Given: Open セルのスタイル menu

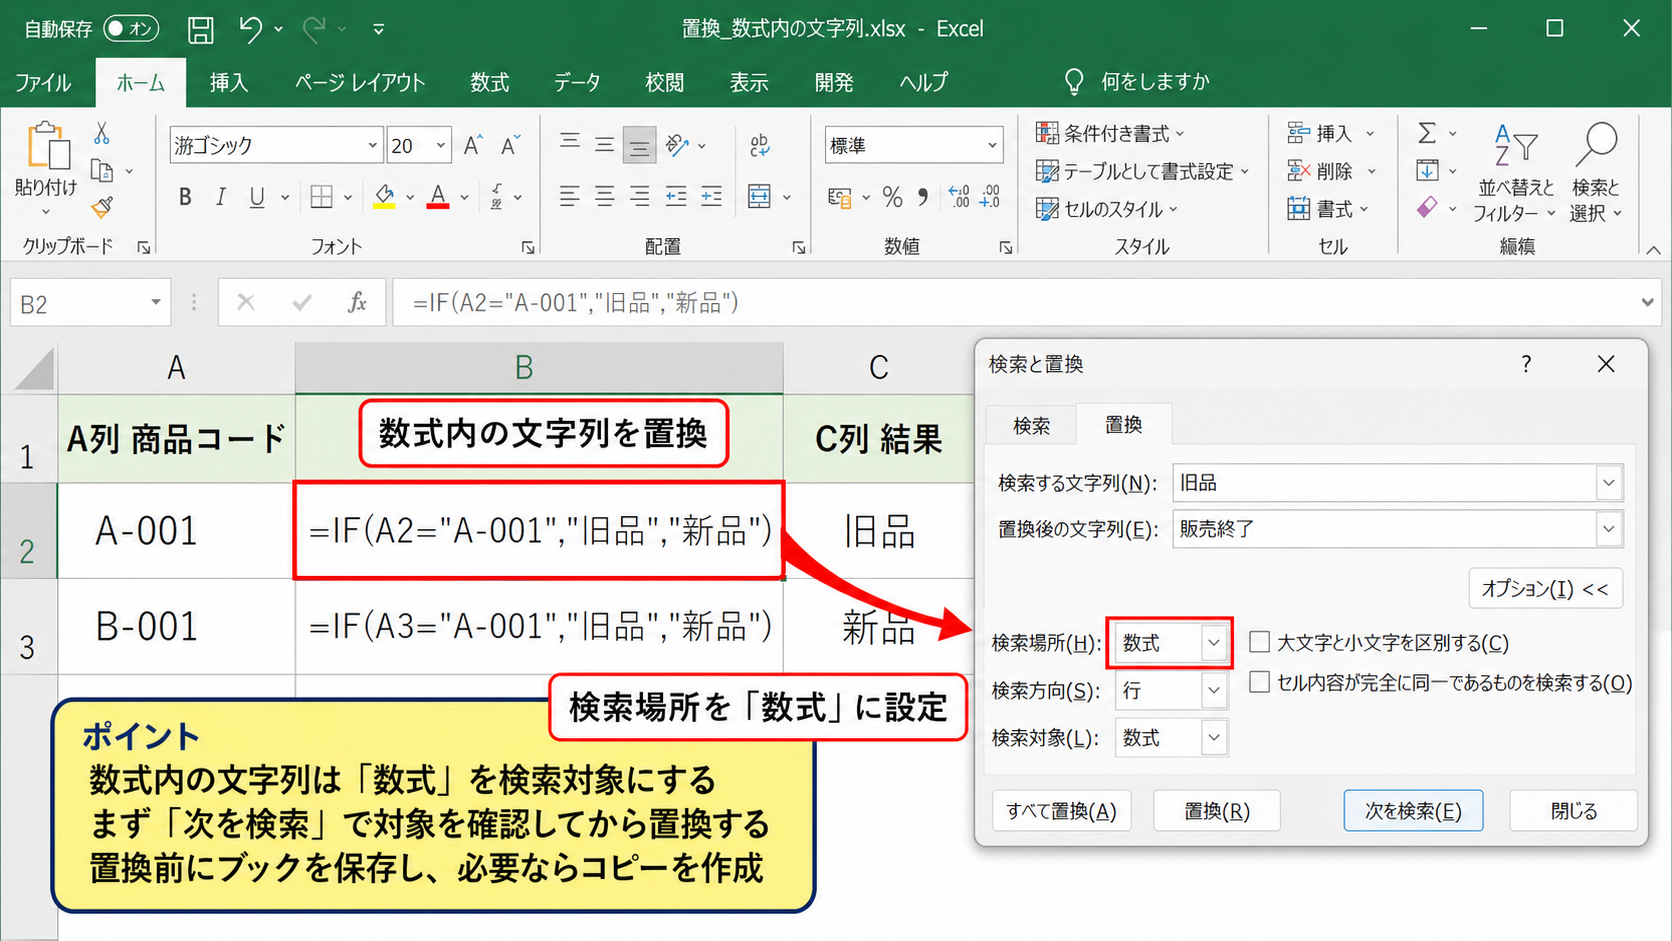Looking at the screenshot, I should [1107, 209].
